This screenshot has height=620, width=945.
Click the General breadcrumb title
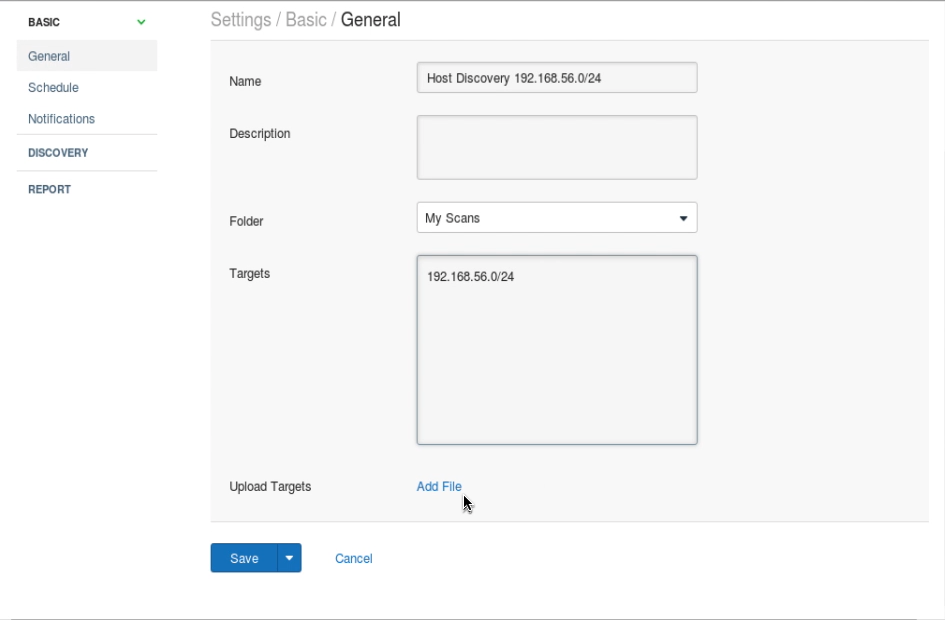coord(370,20)
